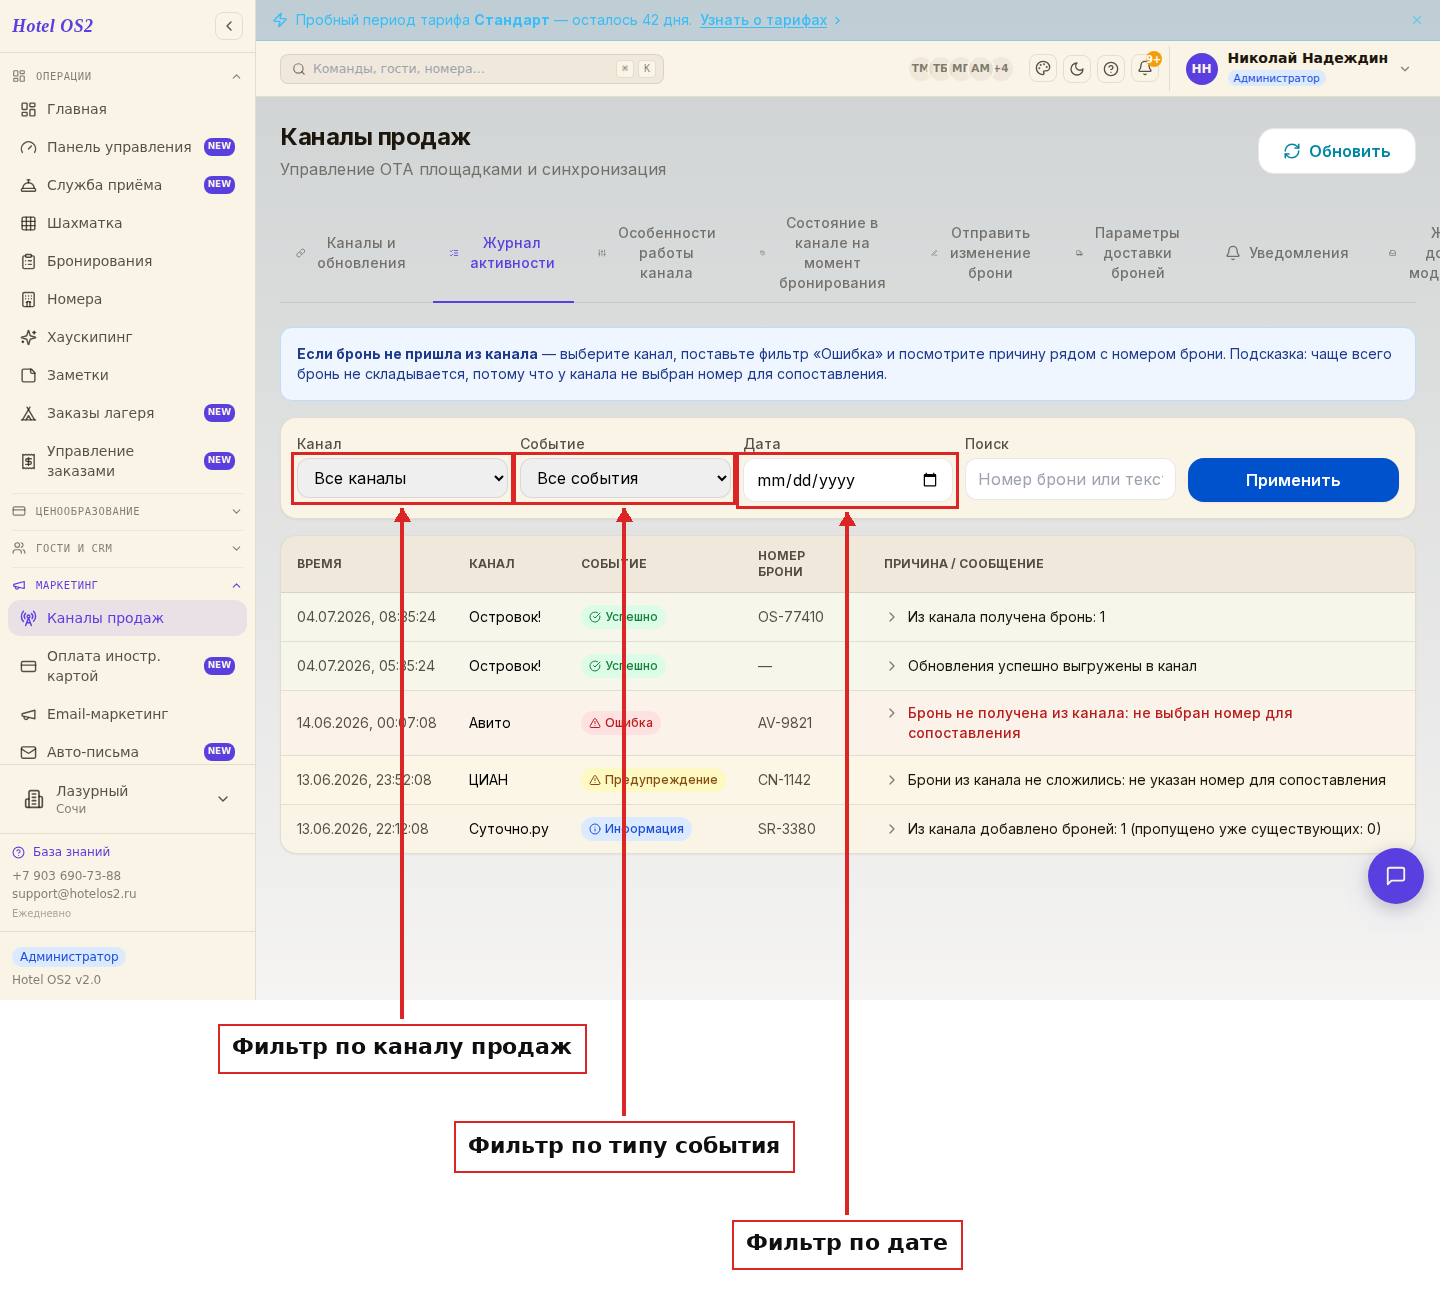The width and height of the screenshot is (1440, 1293).
Task: Expand the Суточно.ру information row details
Action: (891, 829)
